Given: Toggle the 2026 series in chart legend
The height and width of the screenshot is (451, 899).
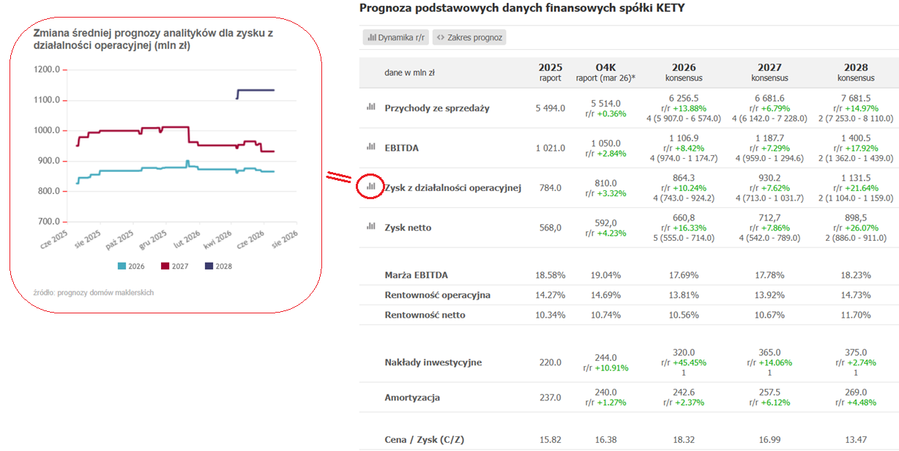Looking at the screenshot, I should click(x=131, y=266).
